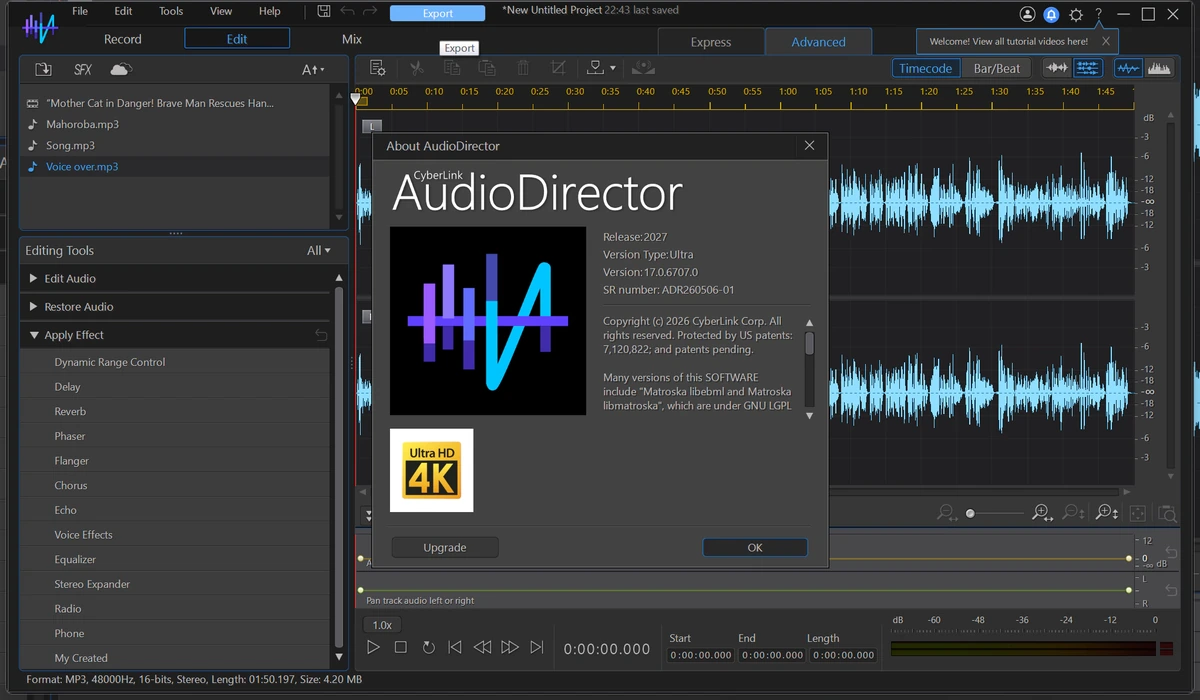This screenshot has height=700, width=1200.
Task: Open the track settings icon above timeline
Action: point(377,68)
